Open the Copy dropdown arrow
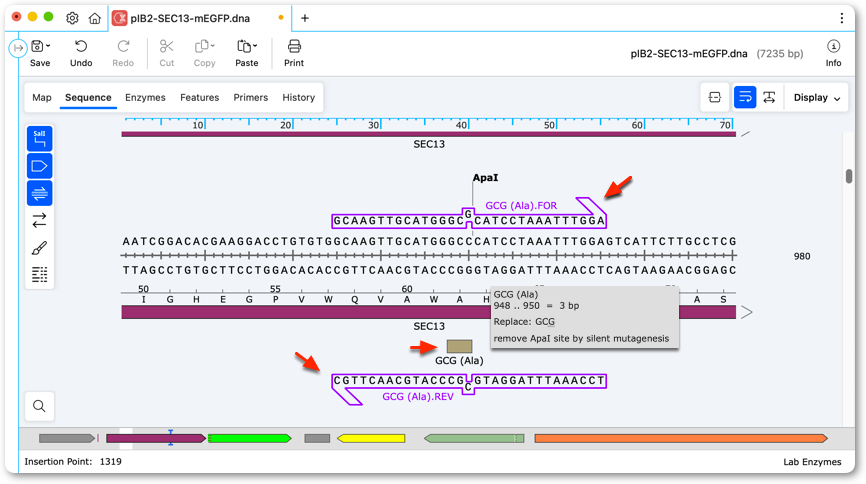 (x=213, y=46)
